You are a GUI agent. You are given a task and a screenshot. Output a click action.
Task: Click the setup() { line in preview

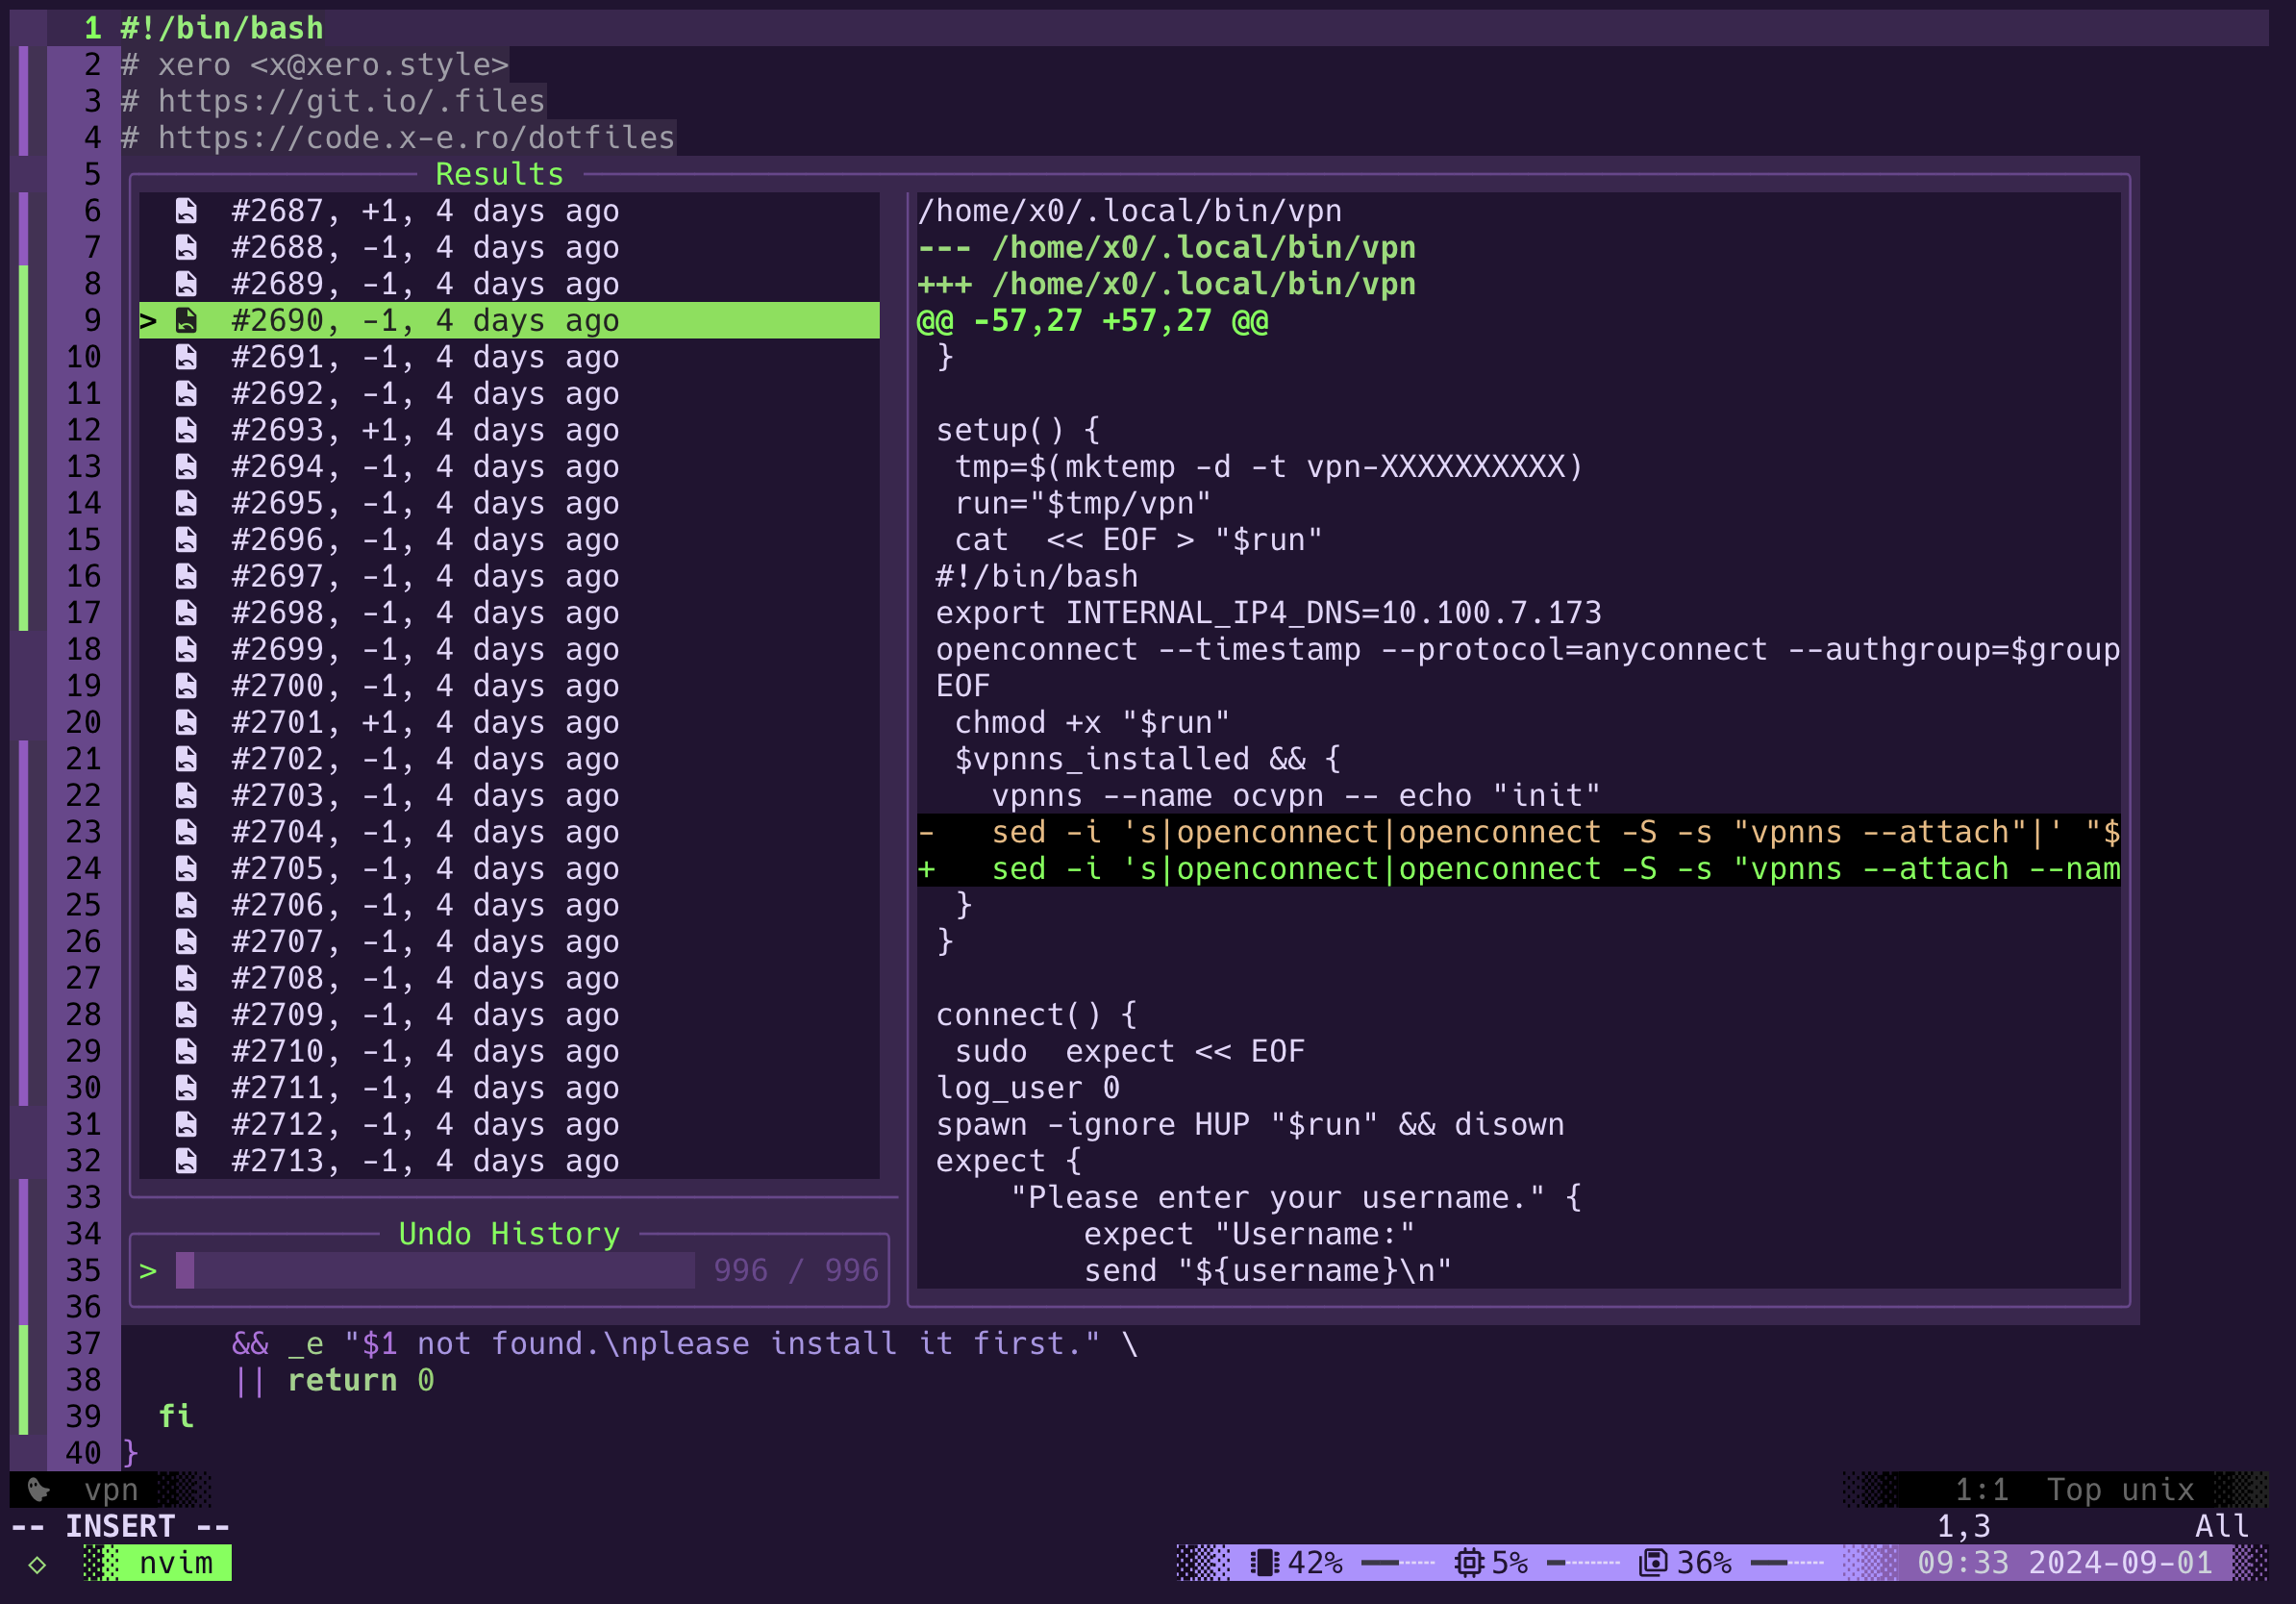[x=1018, y=430]
